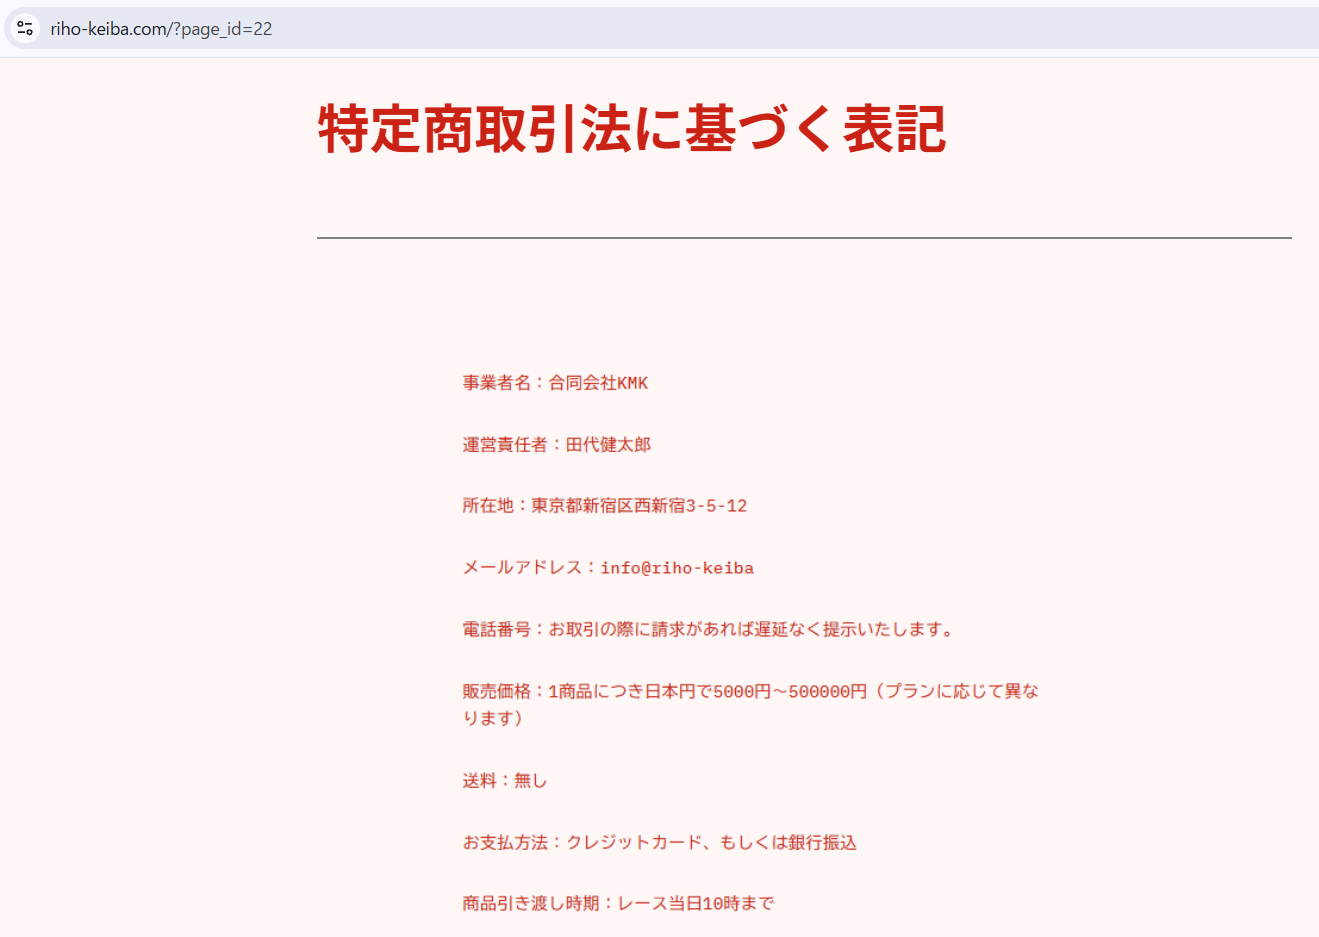Click the info@riho-keiba email address
This screenshot has width=1319, height=937.
(677, 568)
